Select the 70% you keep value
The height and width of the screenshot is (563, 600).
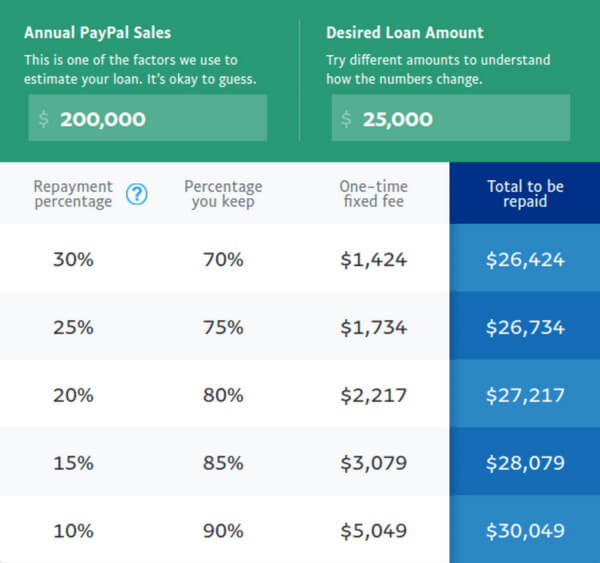pos(223,259)
